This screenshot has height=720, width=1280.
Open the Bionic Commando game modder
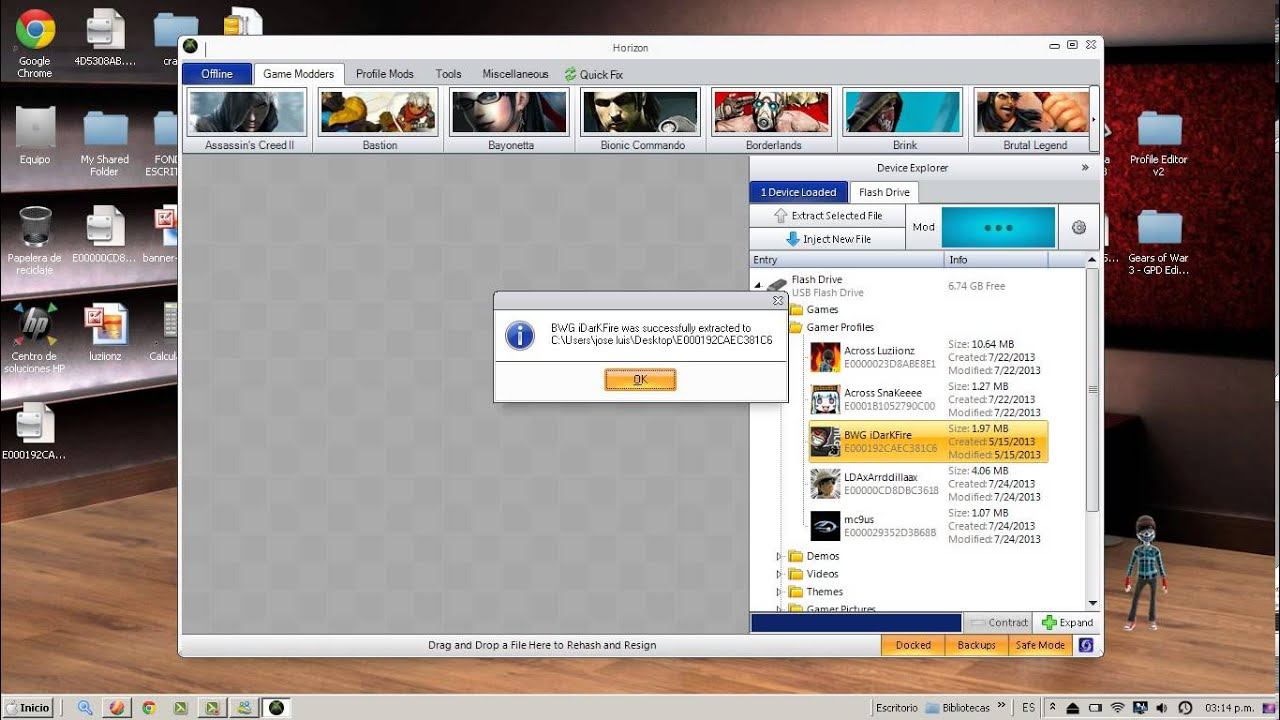tap(641, 119)
